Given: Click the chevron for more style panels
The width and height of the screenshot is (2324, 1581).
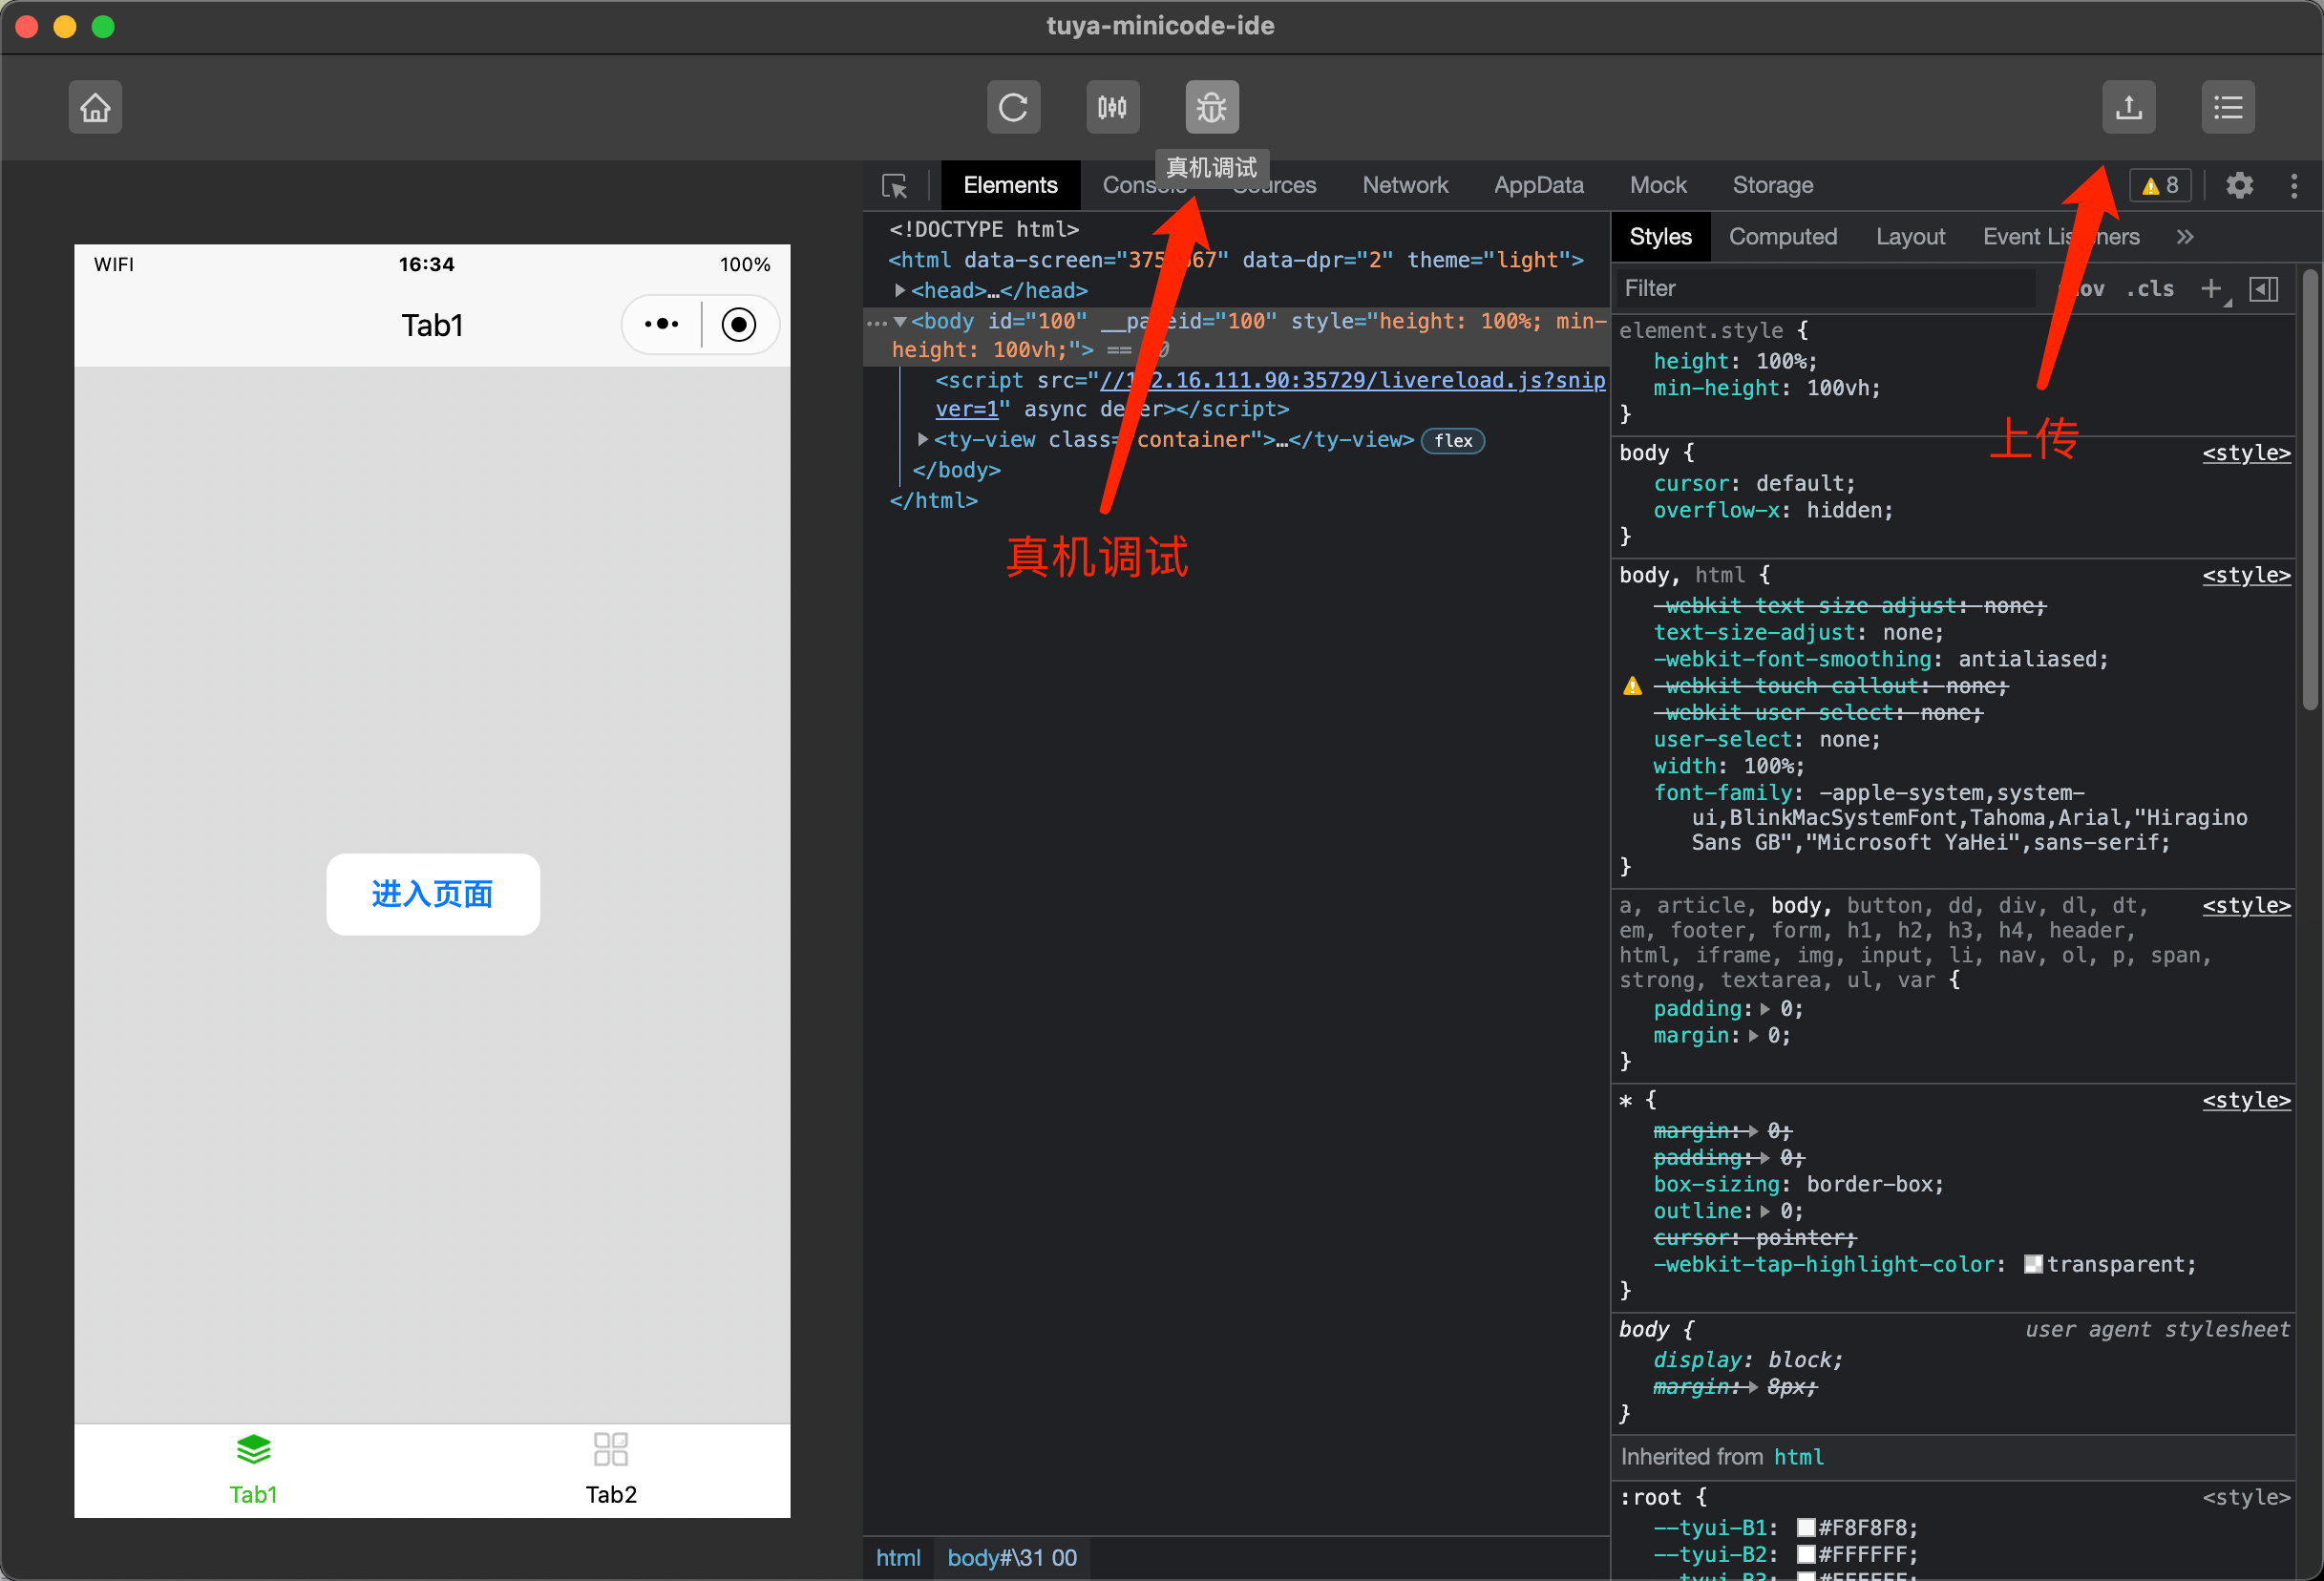Looking at the screenshot, I should click(2186, 236).
